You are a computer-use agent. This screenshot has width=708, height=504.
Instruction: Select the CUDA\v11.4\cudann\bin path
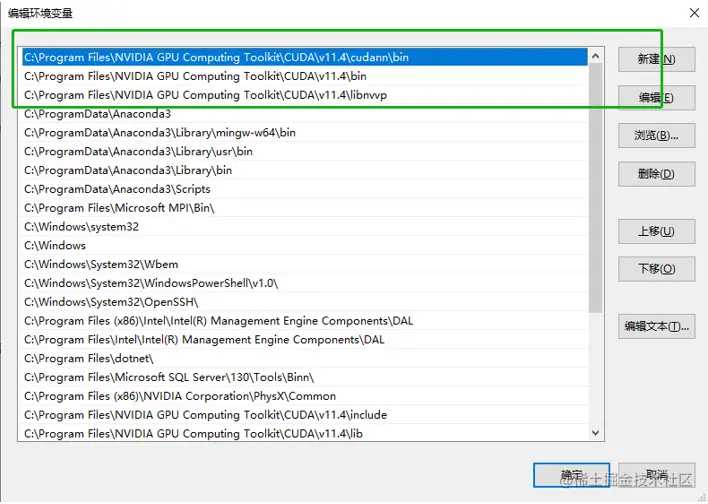coord(305,57)
